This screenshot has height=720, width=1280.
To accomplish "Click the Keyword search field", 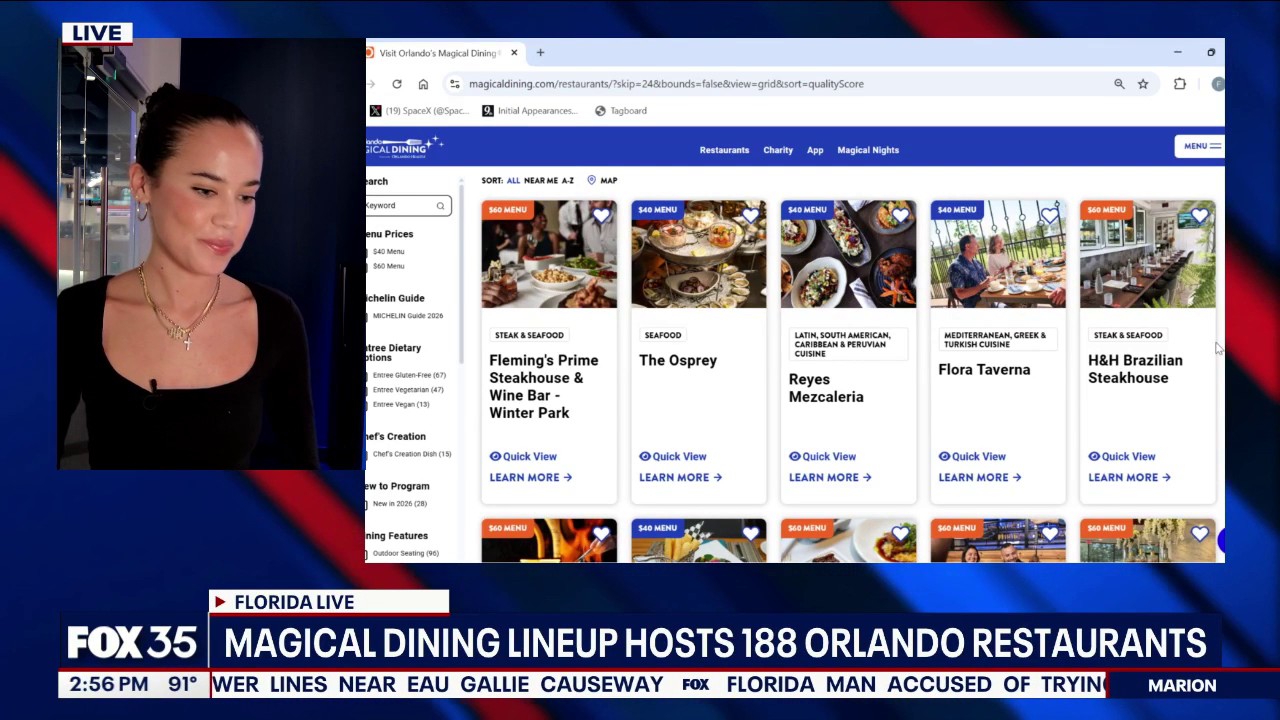I will click(408, 206).
